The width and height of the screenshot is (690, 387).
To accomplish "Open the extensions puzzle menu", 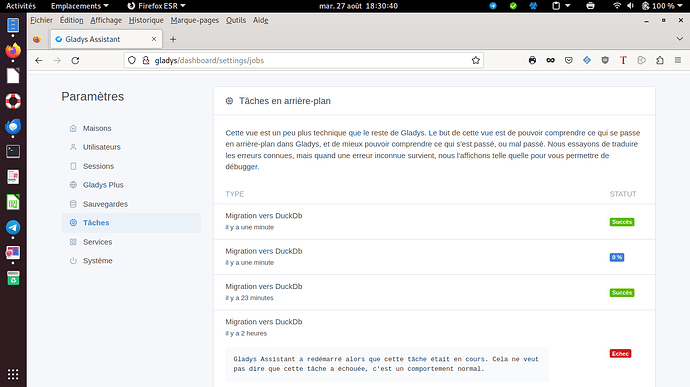I will point(660,60).
